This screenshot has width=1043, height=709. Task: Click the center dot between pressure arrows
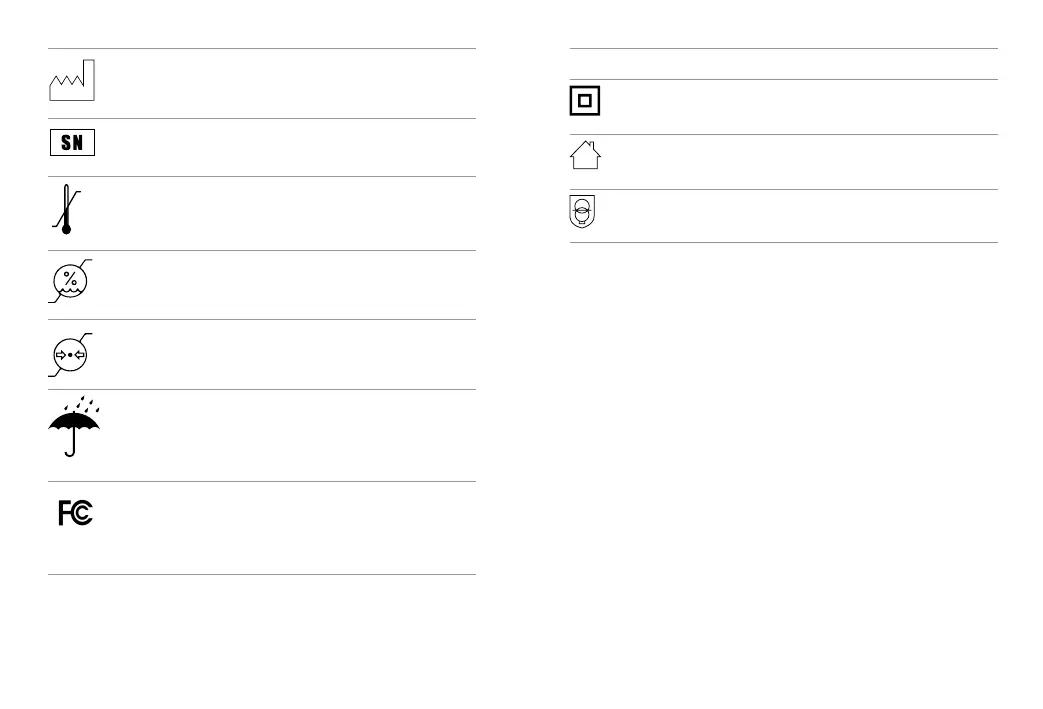click(70, 355)
